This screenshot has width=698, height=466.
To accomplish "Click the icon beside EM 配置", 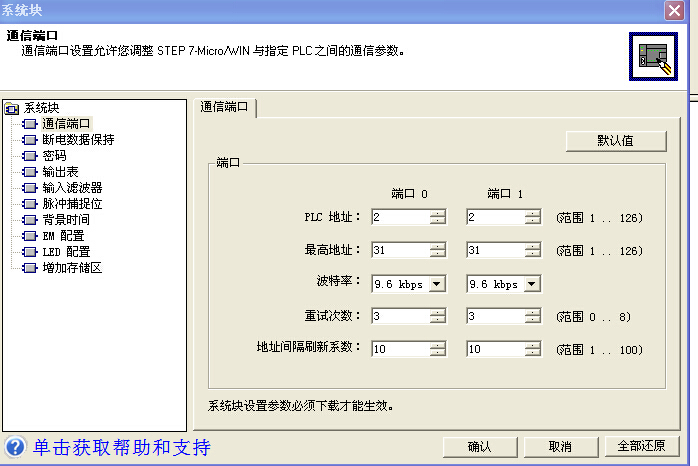I will point(29,236).
